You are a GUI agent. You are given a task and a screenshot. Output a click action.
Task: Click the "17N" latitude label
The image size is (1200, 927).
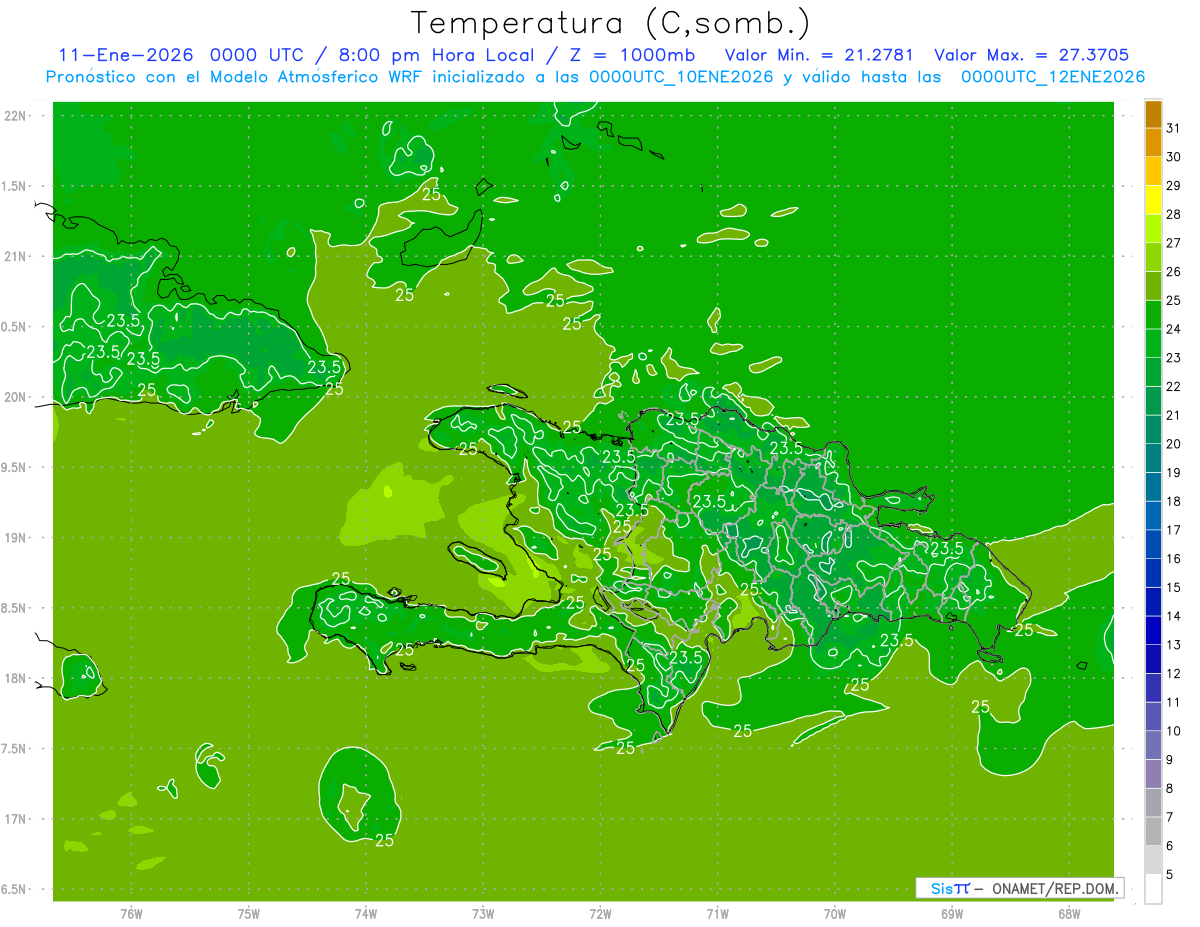(x=15, y=819)
